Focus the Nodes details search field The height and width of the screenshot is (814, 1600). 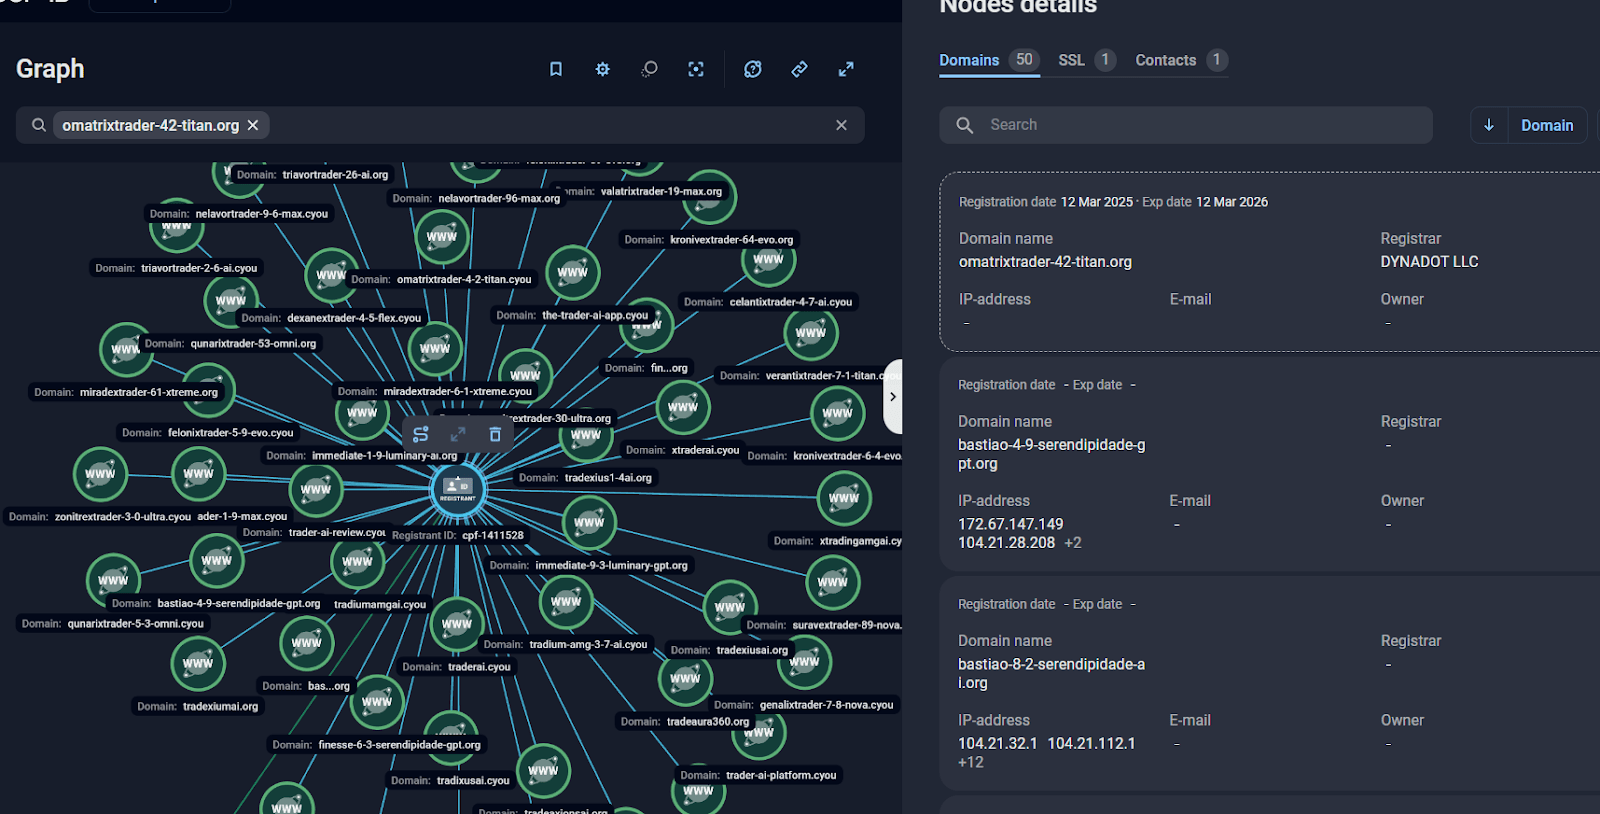(1186, 125)
